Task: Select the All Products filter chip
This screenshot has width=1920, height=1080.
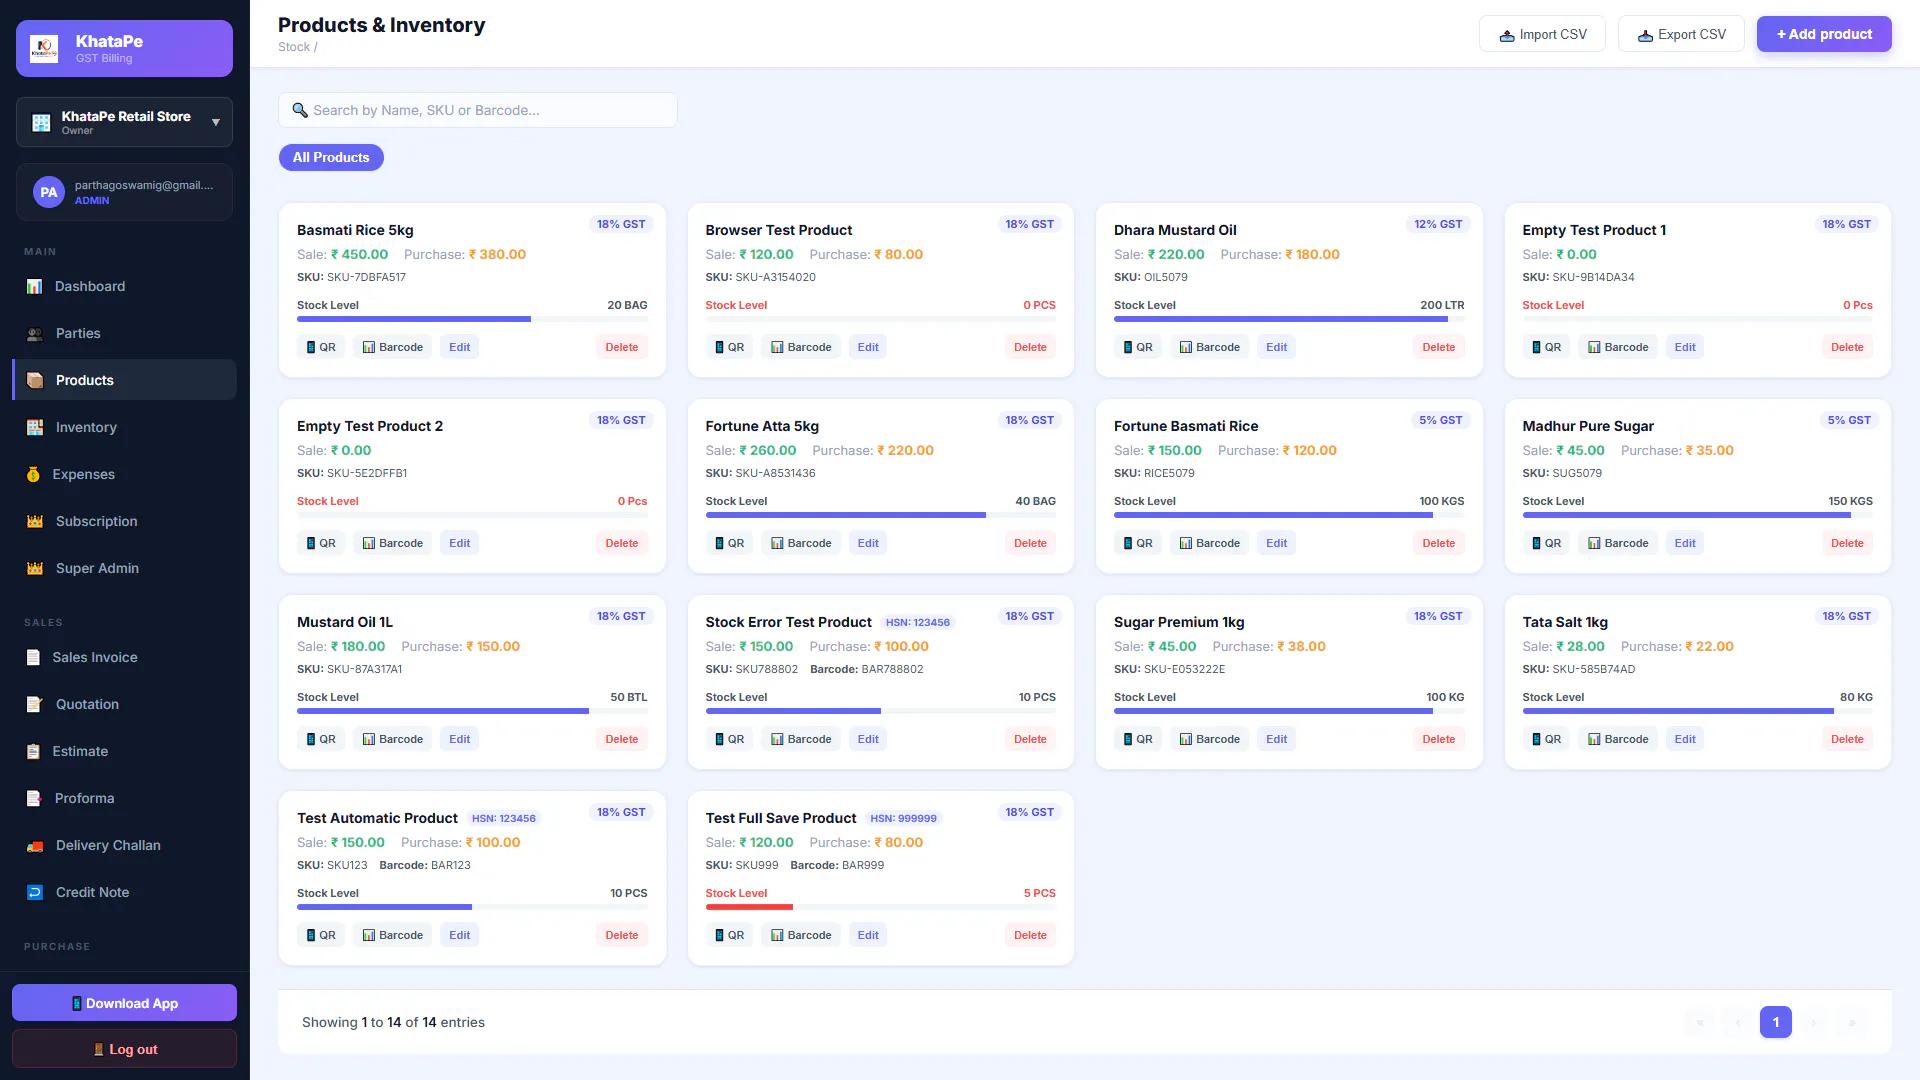Action: pos(331,157)
